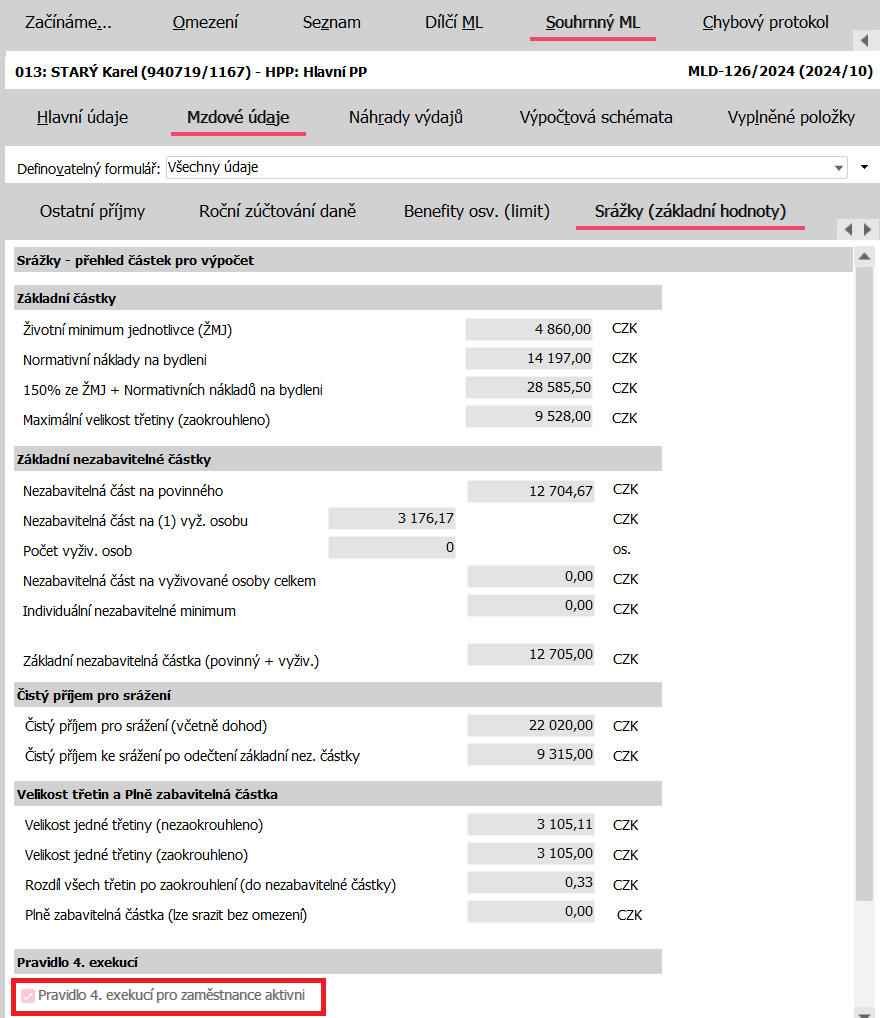
Task: Go to the Seznam tab
Action: pyautogui.click(x=331, y=23)
